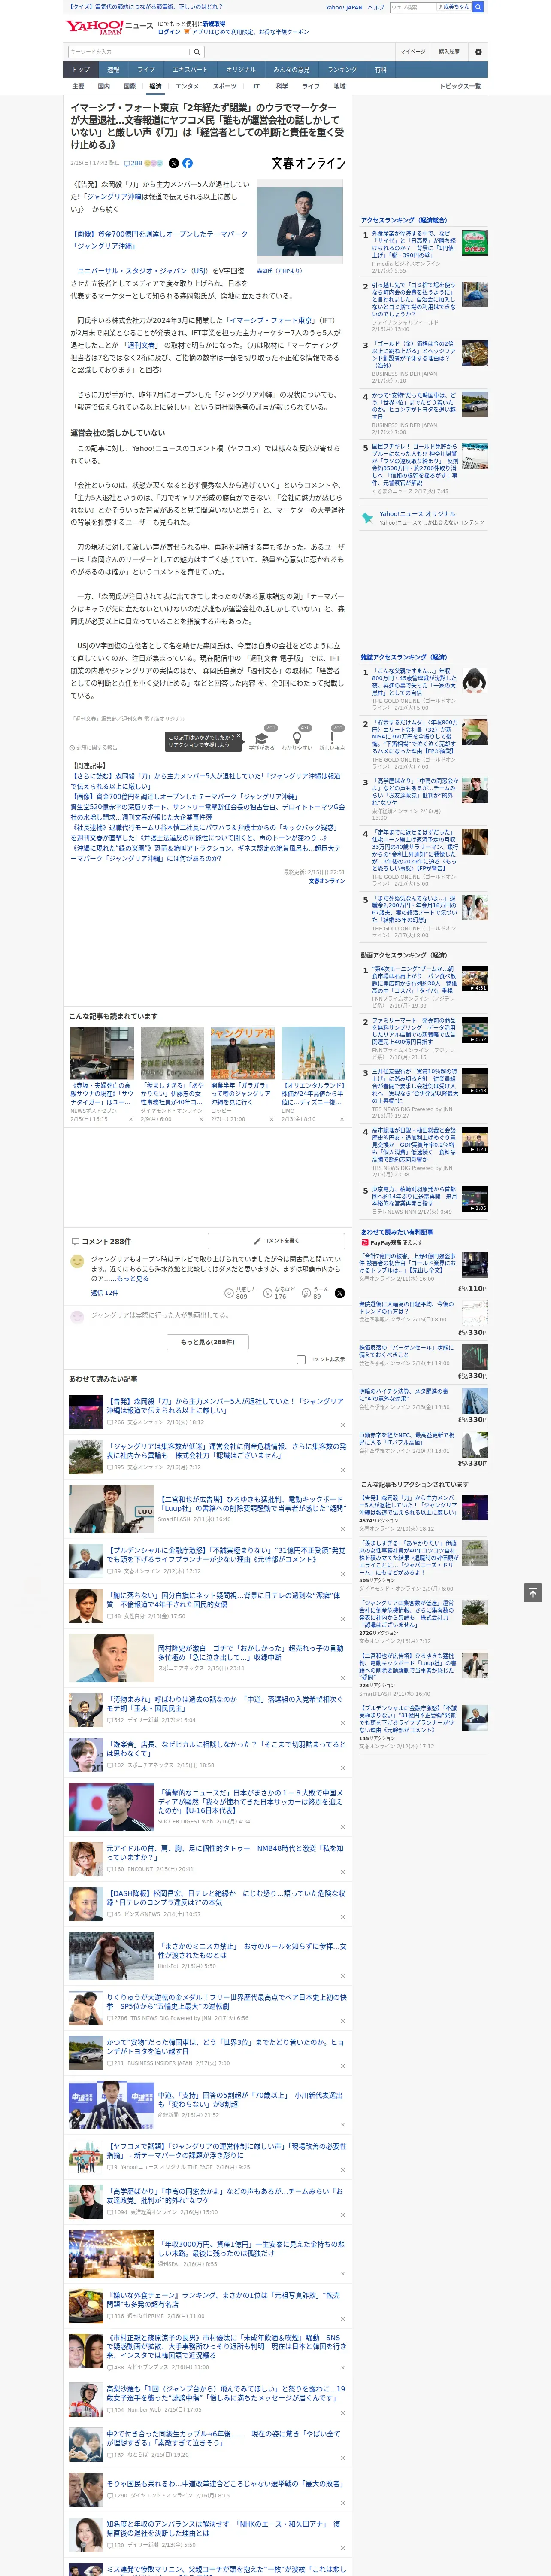Viewport: 551px width, 2576px height.
Task: Share the top comment on X
Action: point(340,1293)
